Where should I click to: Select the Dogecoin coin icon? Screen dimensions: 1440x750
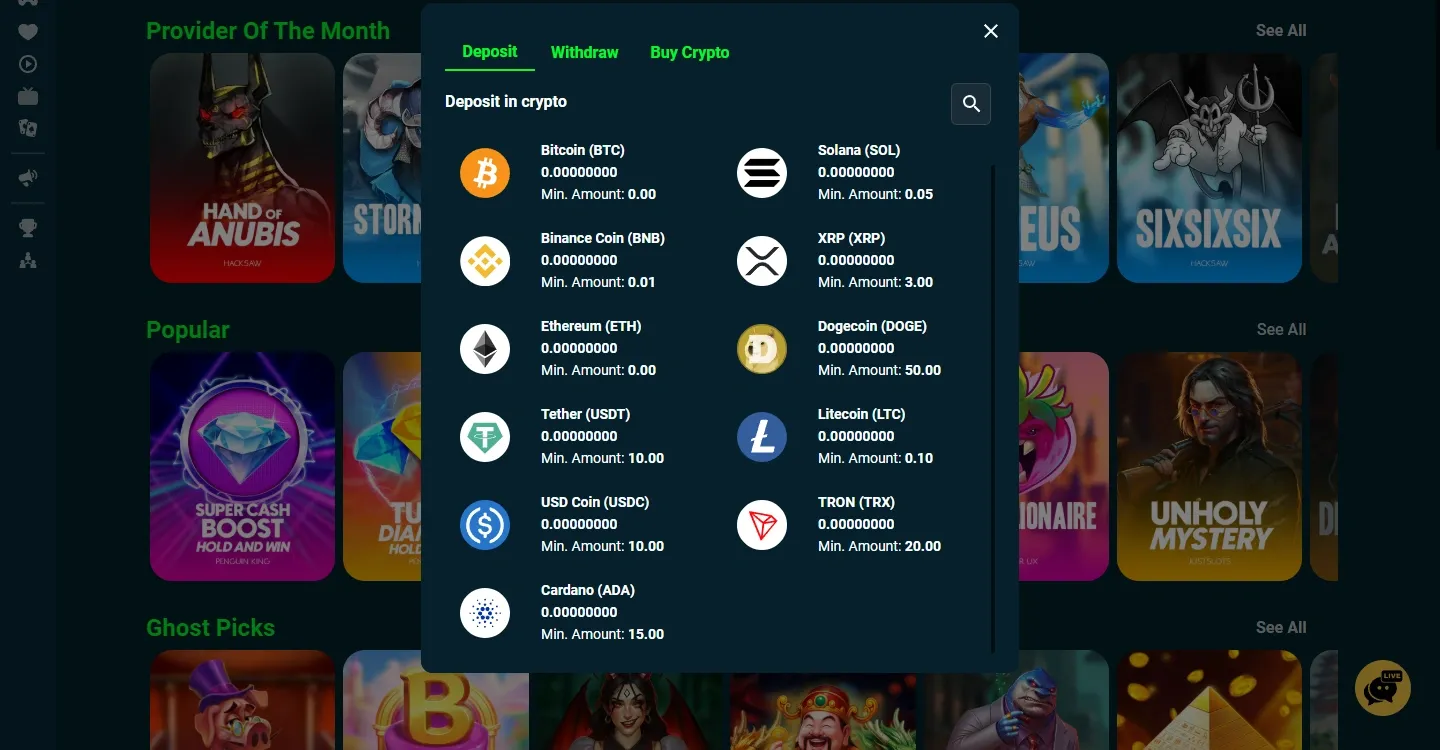coord(762,349)
